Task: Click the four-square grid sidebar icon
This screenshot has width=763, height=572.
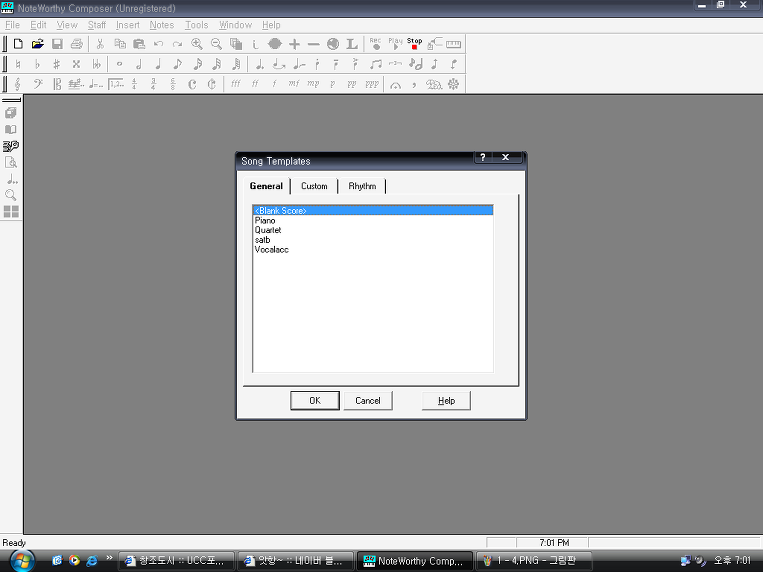Action: coord(11,211)
